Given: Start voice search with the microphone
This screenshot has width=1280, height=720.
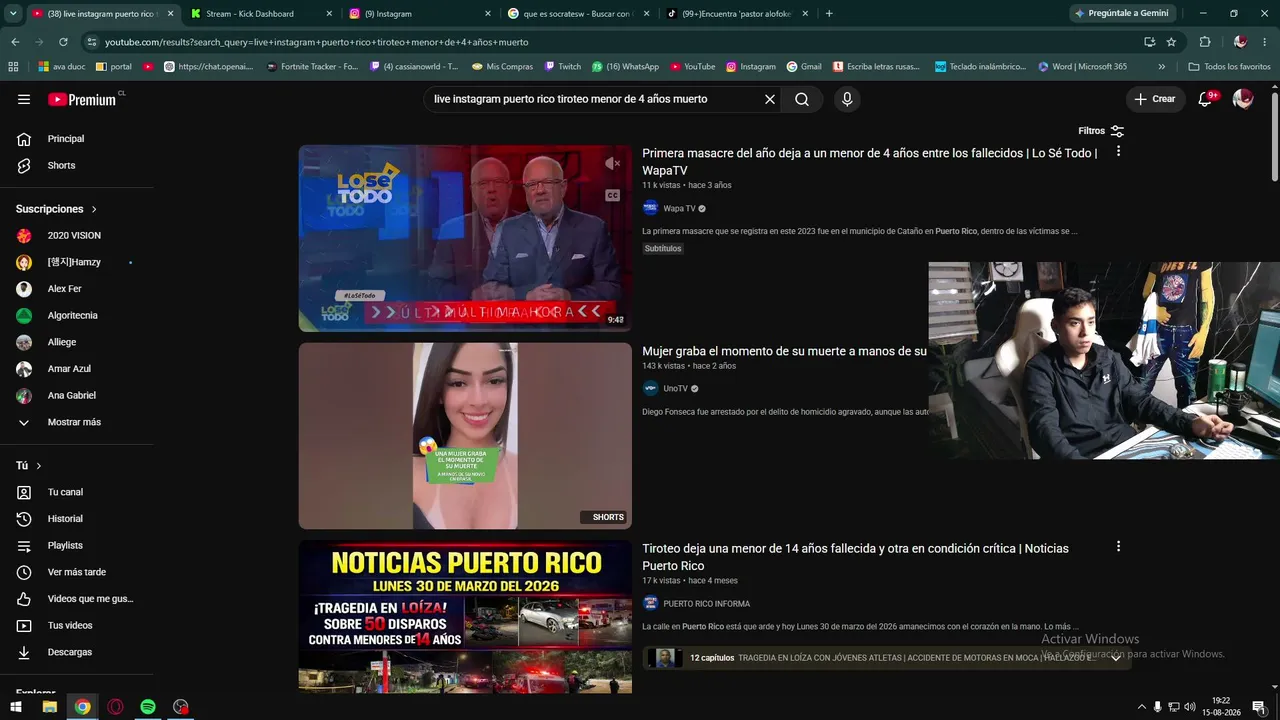Looking at the screenshot, I should [847, 99].
